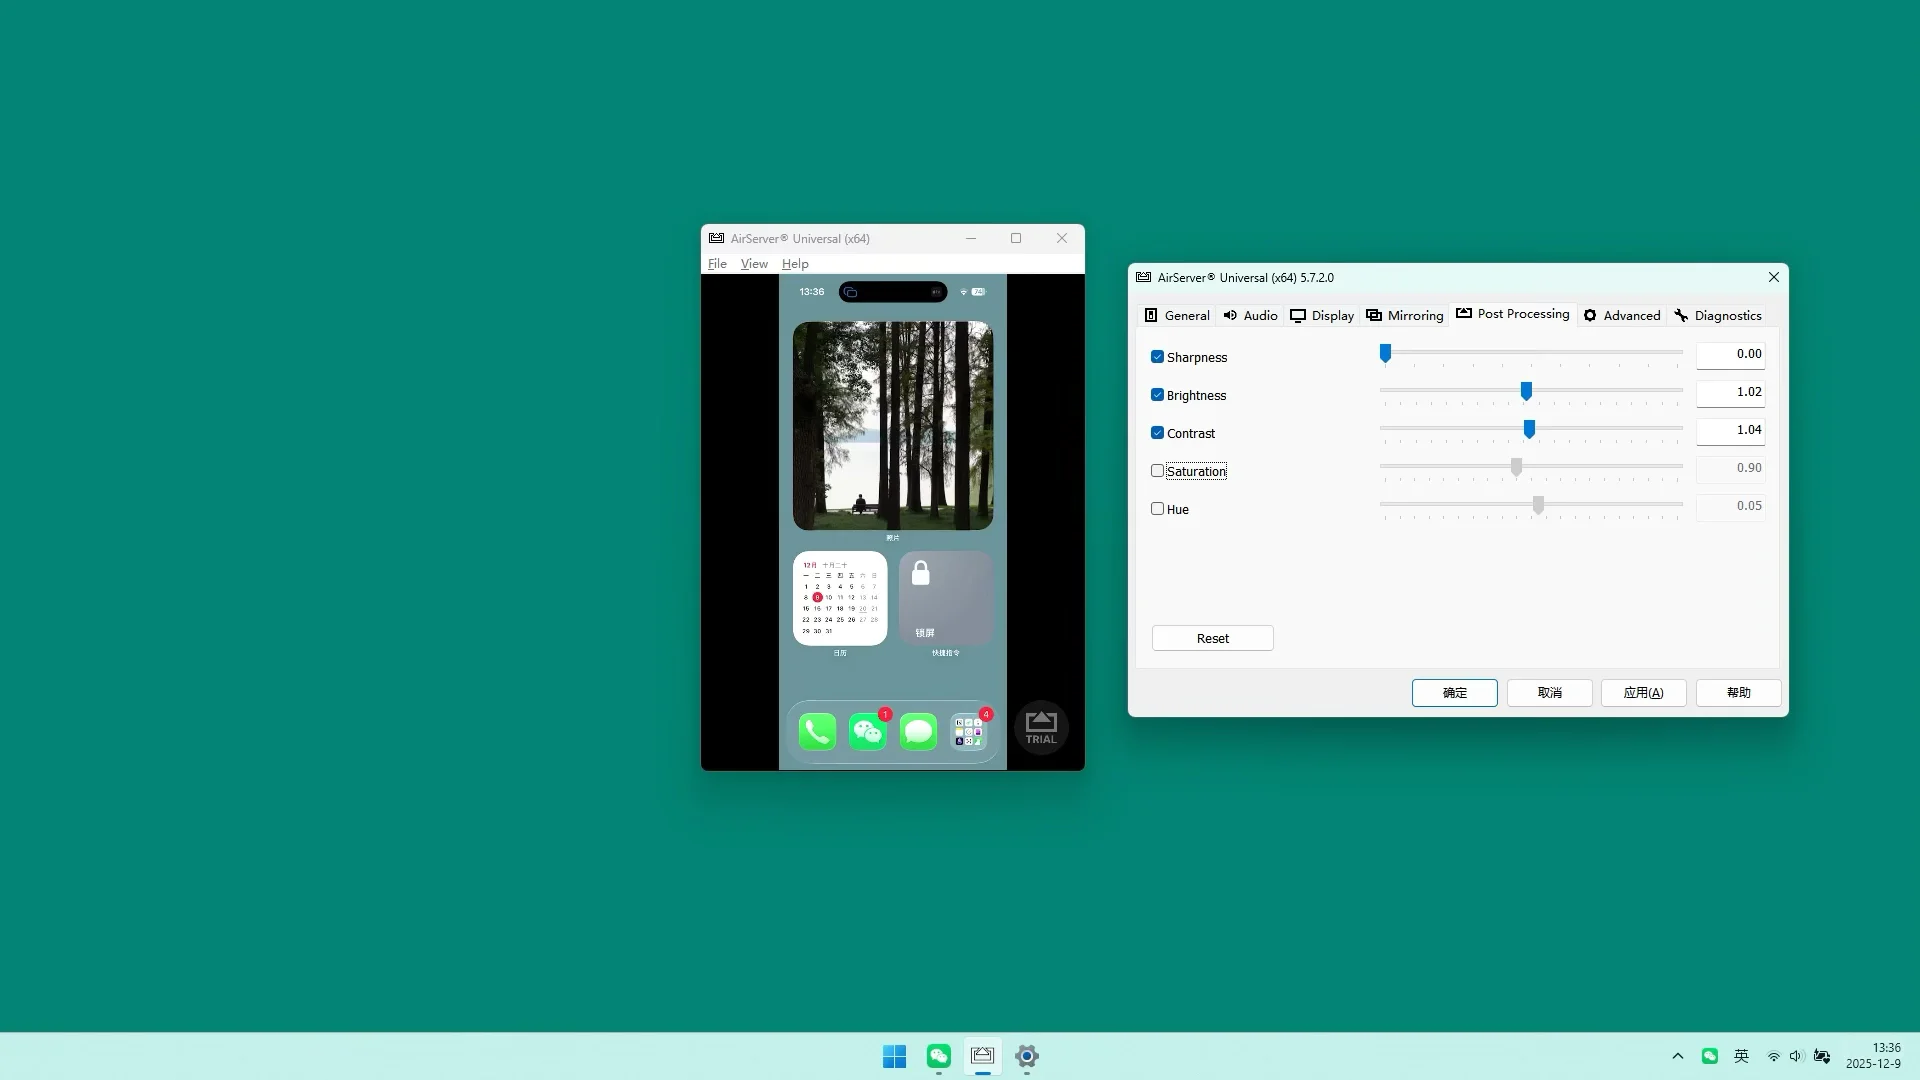
Task: Uncheck the Sharpness checkbox
Action: (x=1158, y=355)
